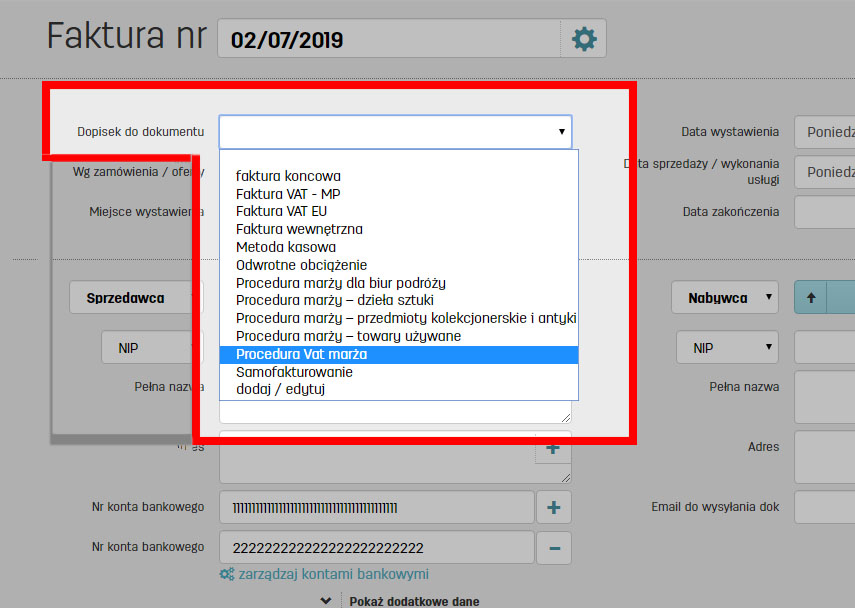
Task: Open the Nabywca selector dropdown
Action: point(727,296)
